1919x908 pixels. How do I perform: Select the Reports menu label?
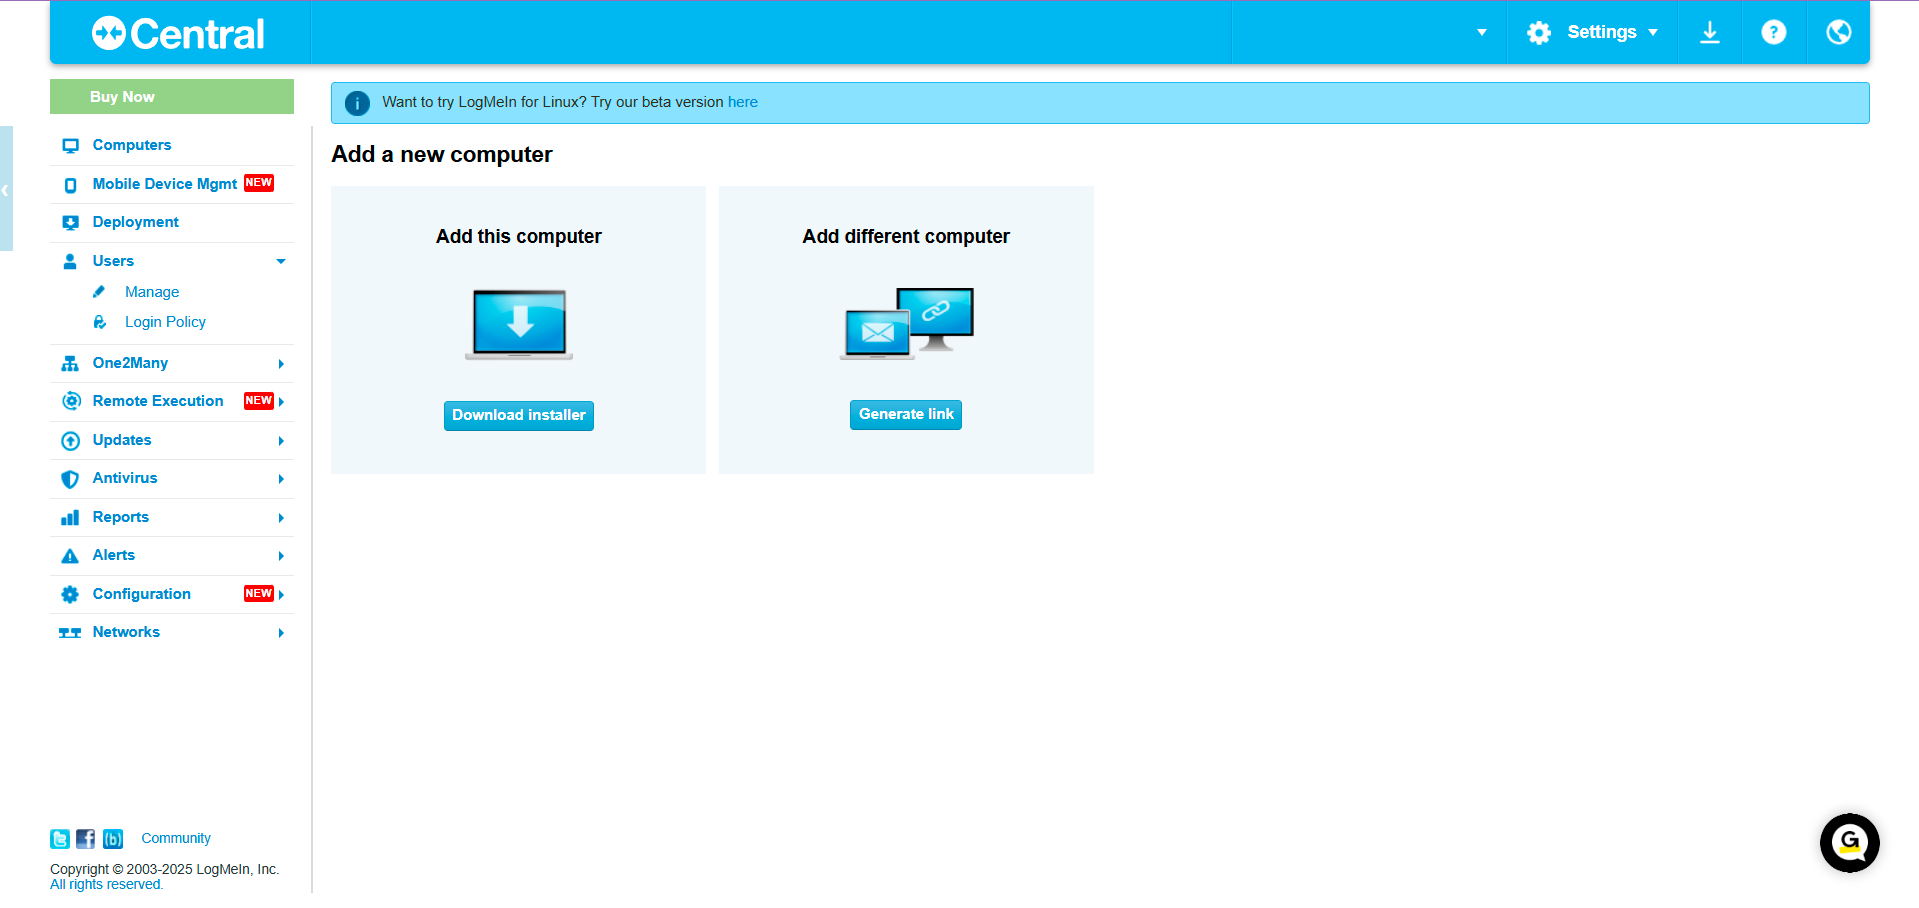(x=120, y=517)
